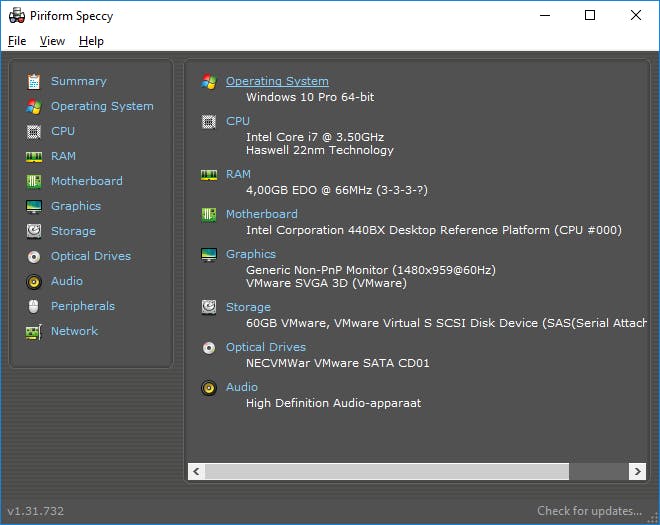The height and width of the screenshot is (525, 660).
Task: Maximize the Piriform Speccy window
Action: pos(590,15)
